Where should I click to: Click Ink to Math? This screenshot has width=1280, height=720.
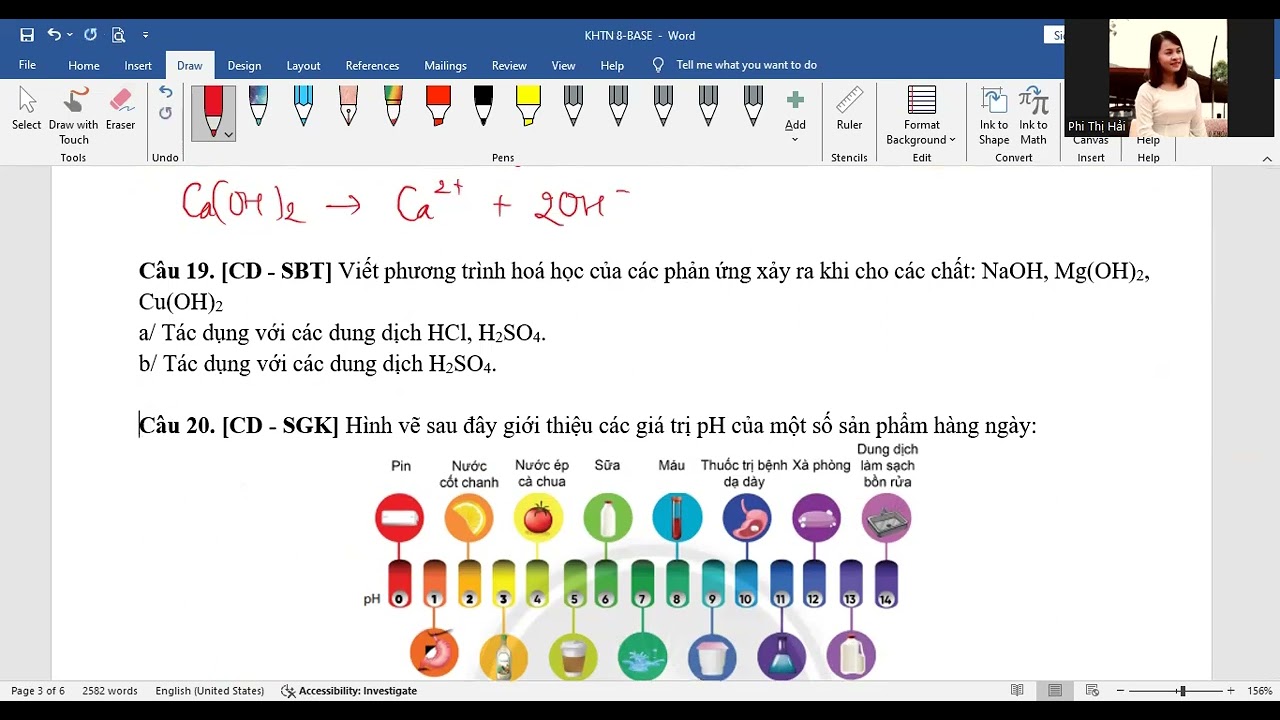pos(1033,116)
